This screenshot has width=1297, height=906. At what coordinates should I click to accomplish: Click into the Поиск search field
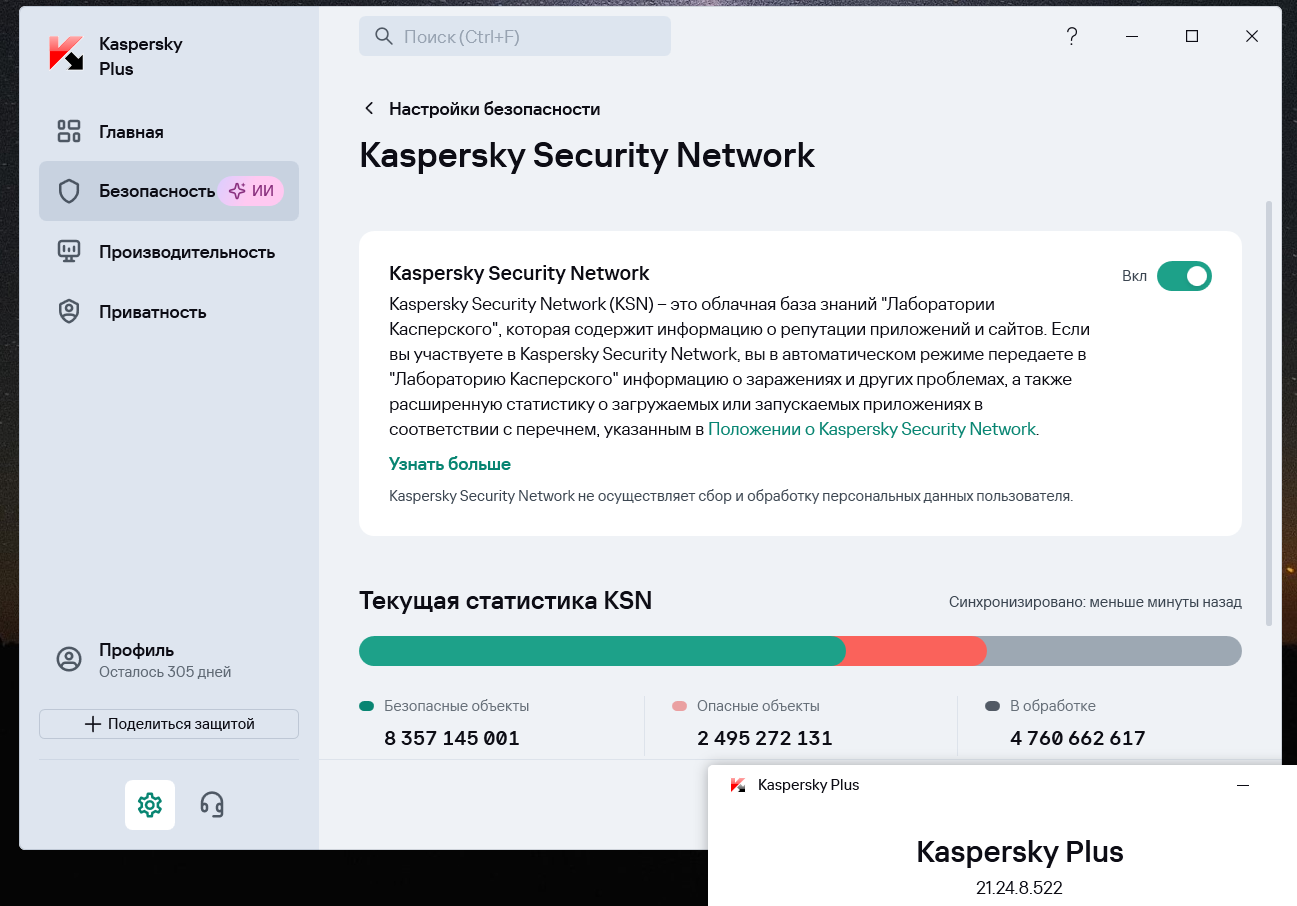pyautogui.click(x=515, y=37)
